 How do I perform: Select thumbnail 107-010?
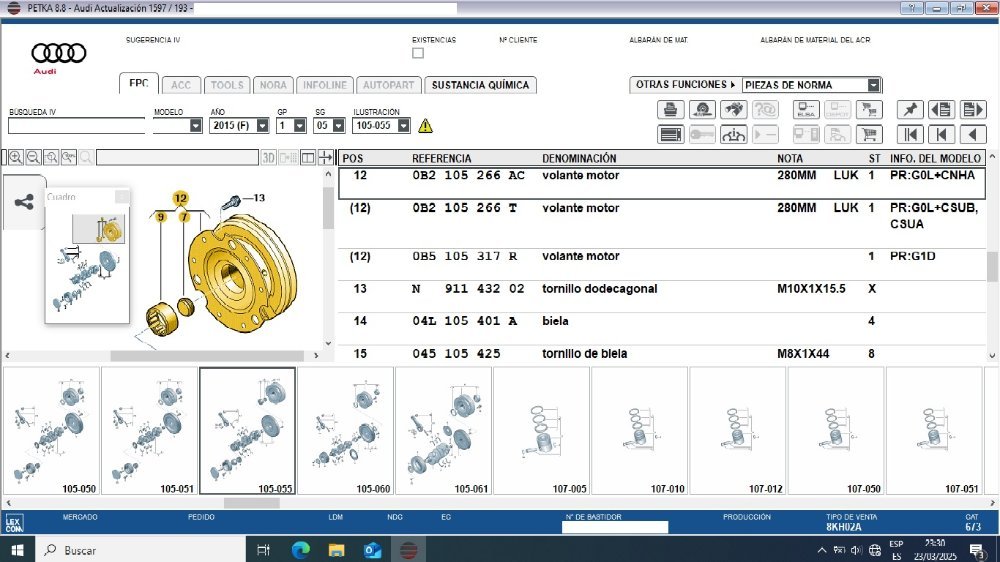tap(640, 431)
